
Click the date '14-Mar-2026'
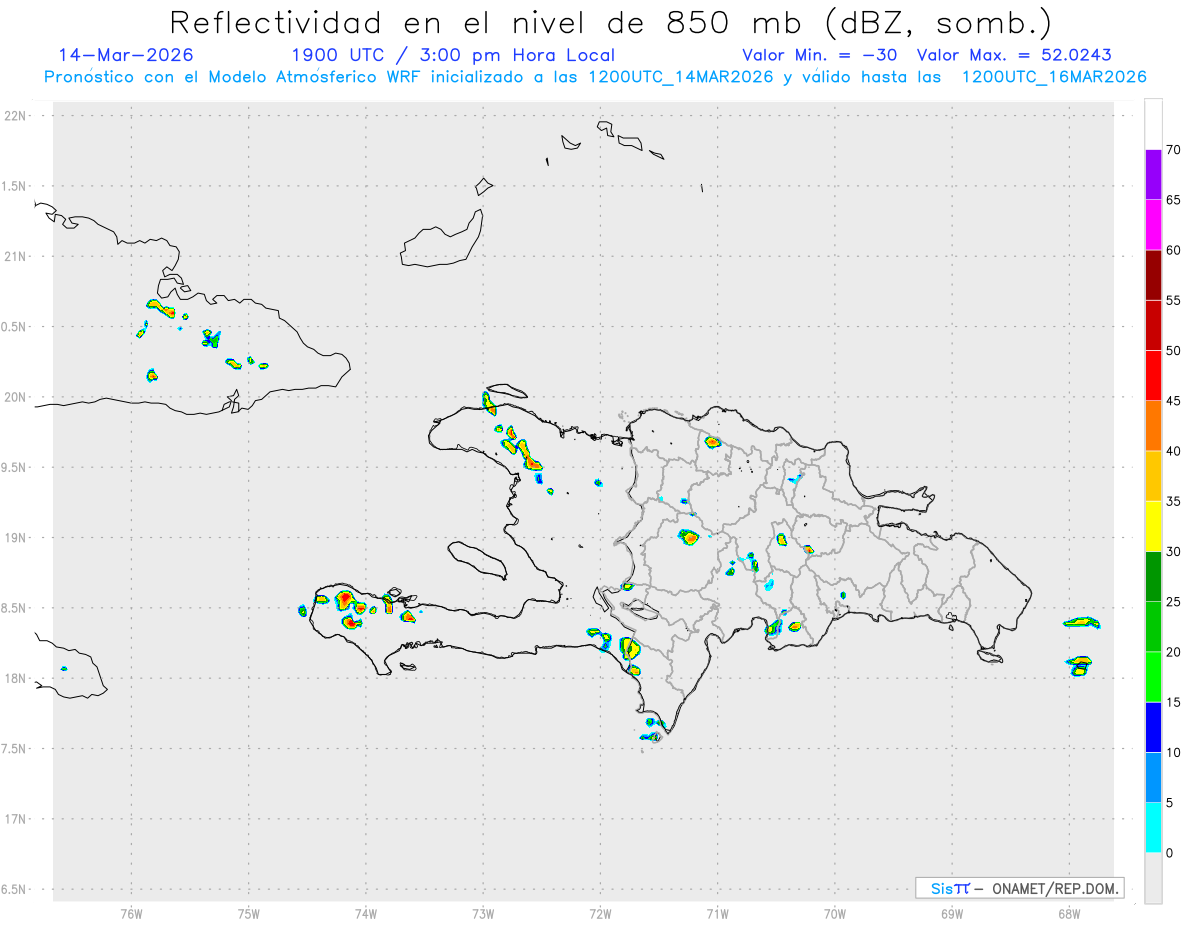pyautogui.click(x=126, y=55)
